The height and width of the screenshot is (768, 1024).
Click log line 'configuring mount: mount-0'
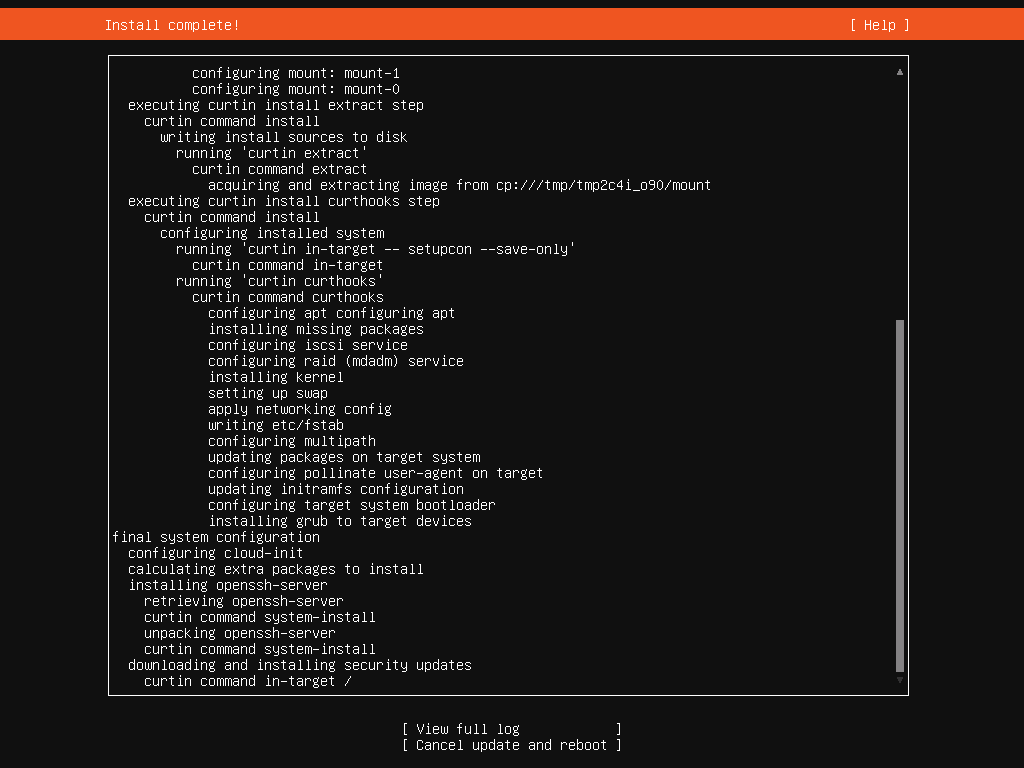tap(296, 89)
